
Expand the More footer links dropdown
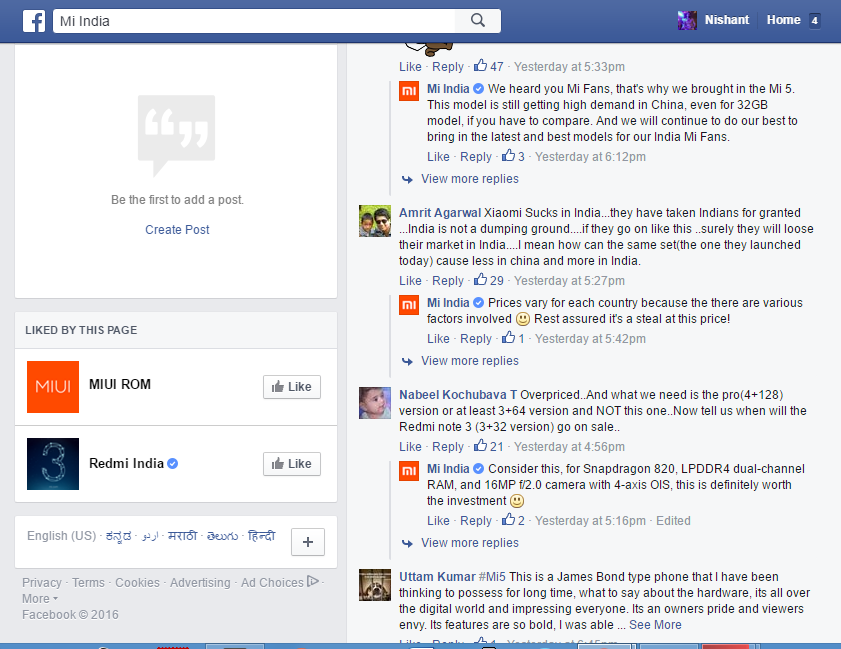(x=39, y=598)
